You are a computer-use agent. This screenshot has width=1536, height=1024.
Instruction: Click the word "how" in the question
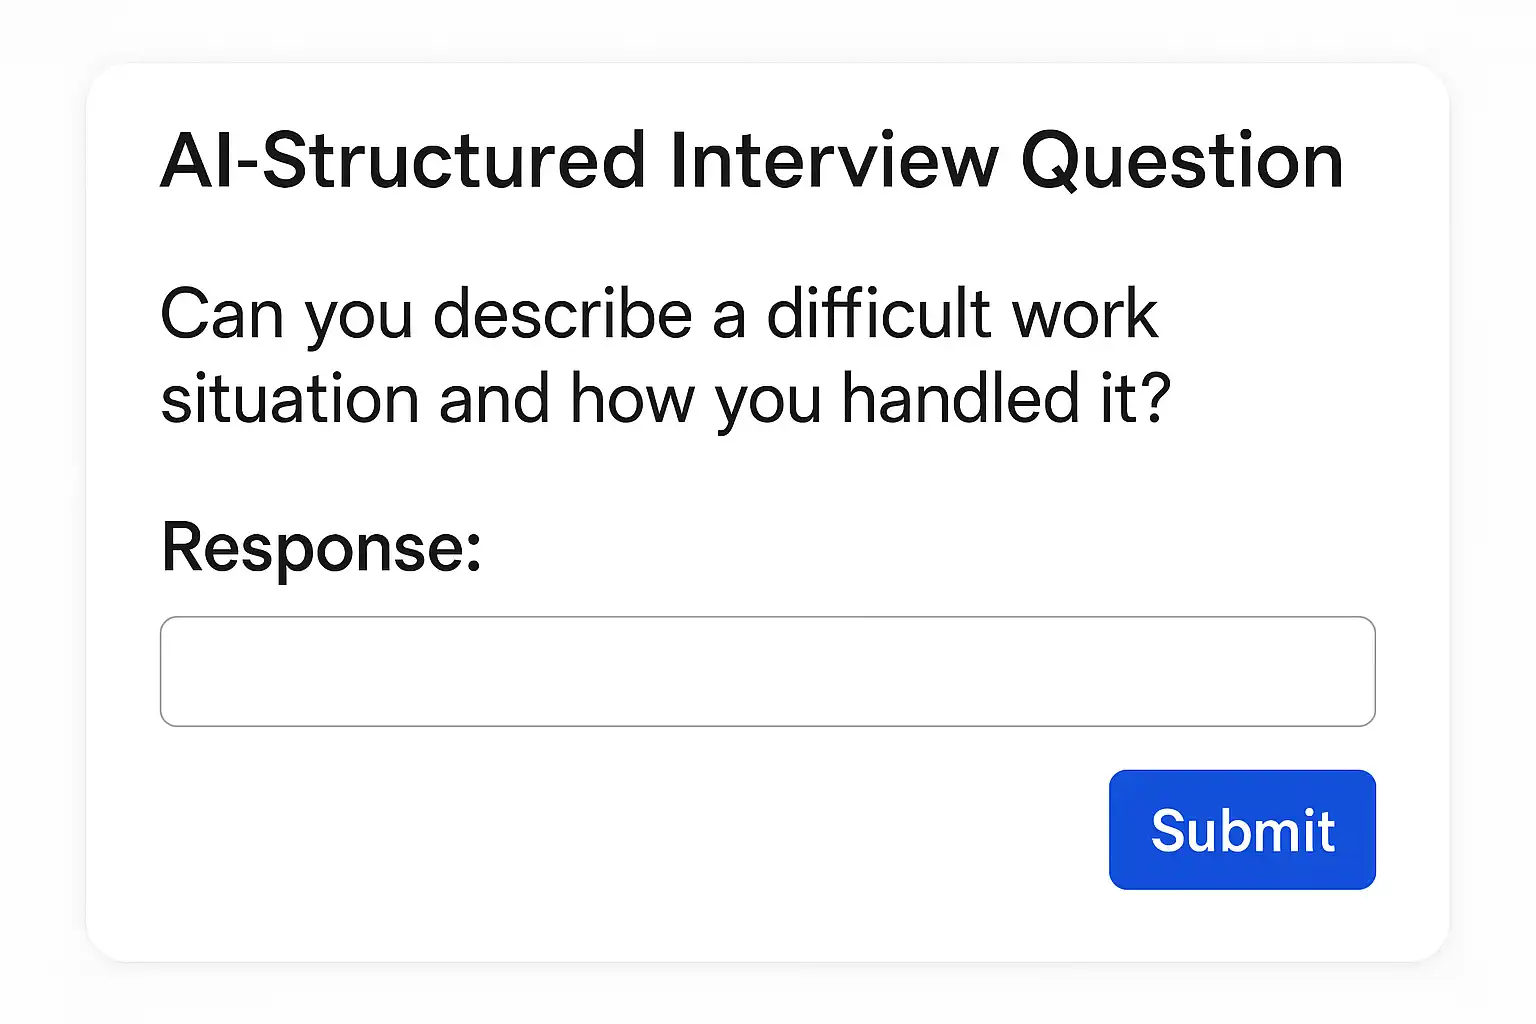pos(632,399)
